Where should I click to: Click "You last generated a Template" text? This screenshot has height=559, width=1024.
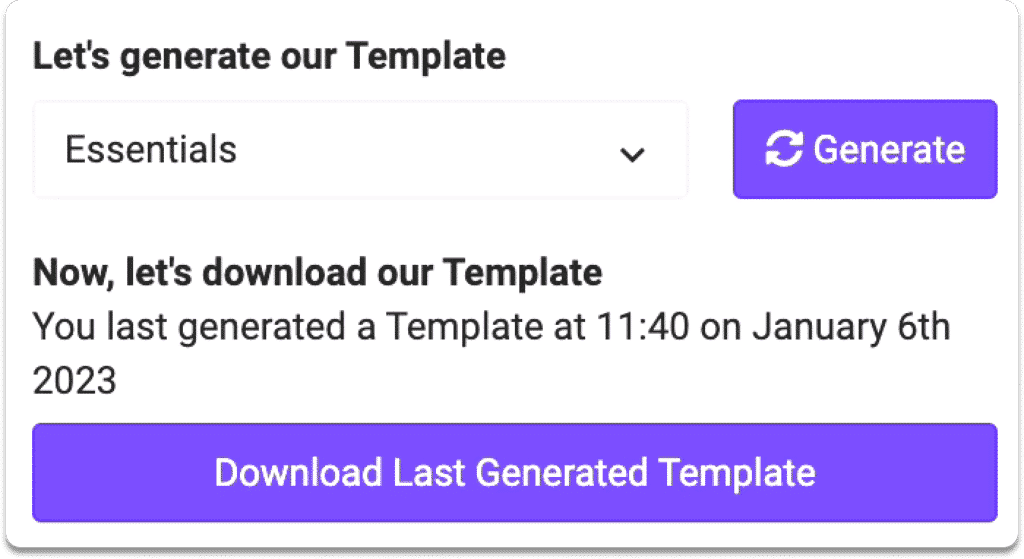tap(287, 327)
